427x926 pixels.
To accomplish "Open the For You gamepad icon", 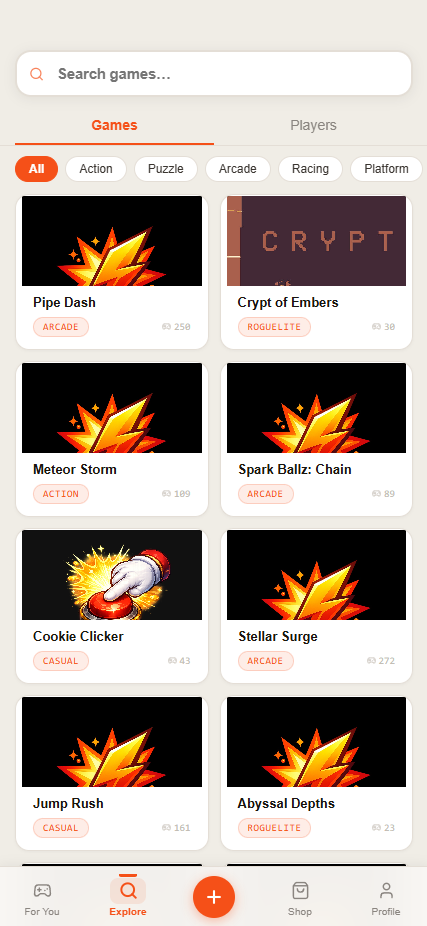I will coord(42,890).
